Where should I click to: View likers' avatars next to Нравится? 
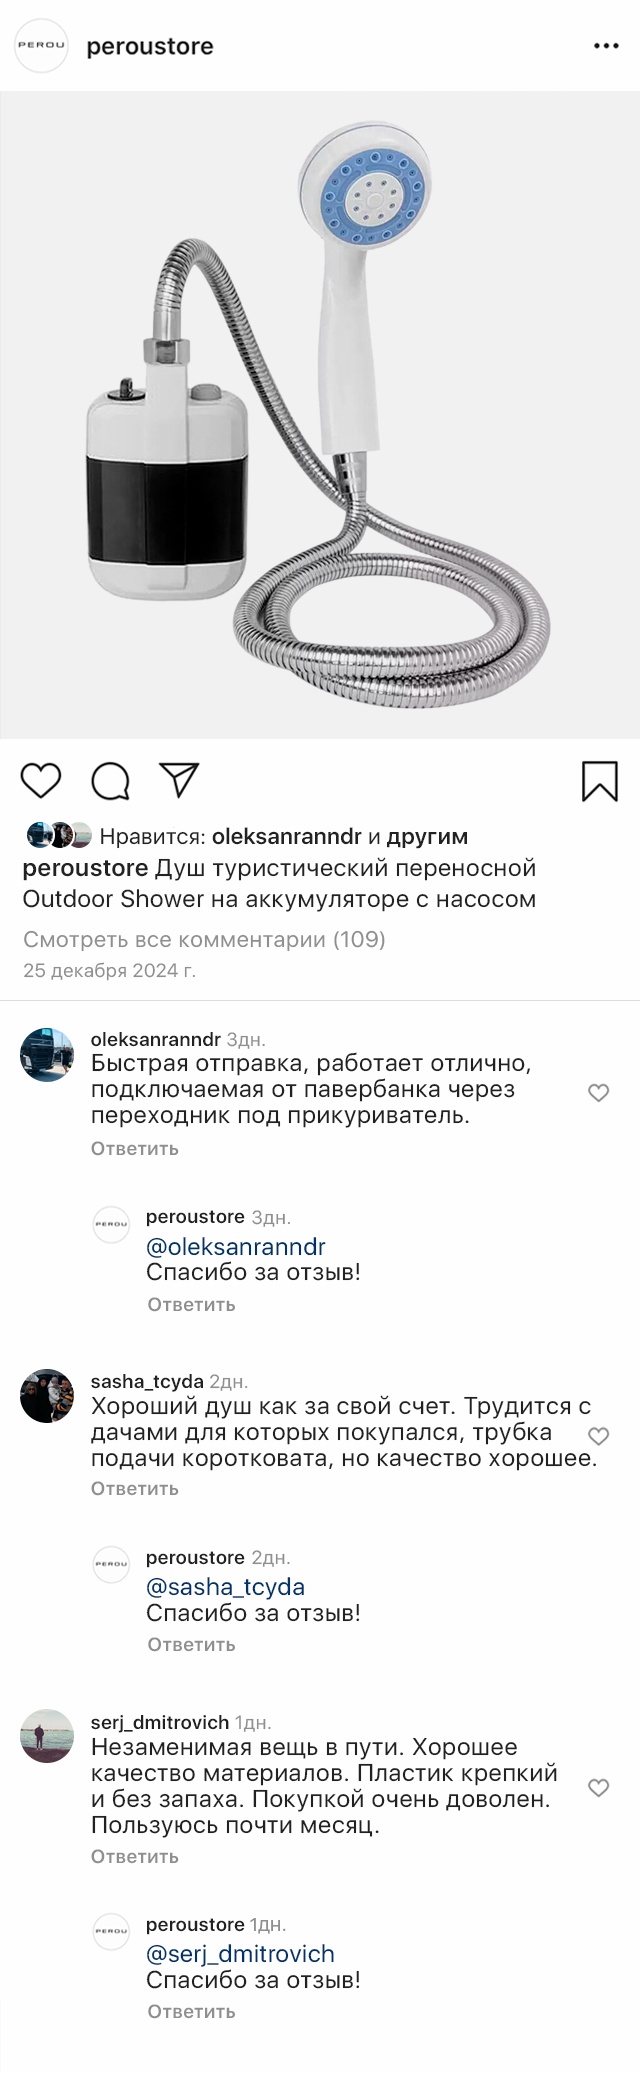[x=59, y=835]
